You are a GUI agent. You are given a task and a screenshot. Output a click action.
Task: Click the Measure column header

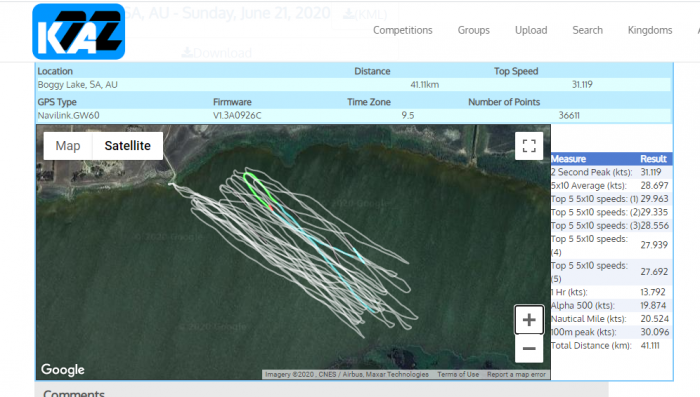pyautogui.click(x=568, y=159)
